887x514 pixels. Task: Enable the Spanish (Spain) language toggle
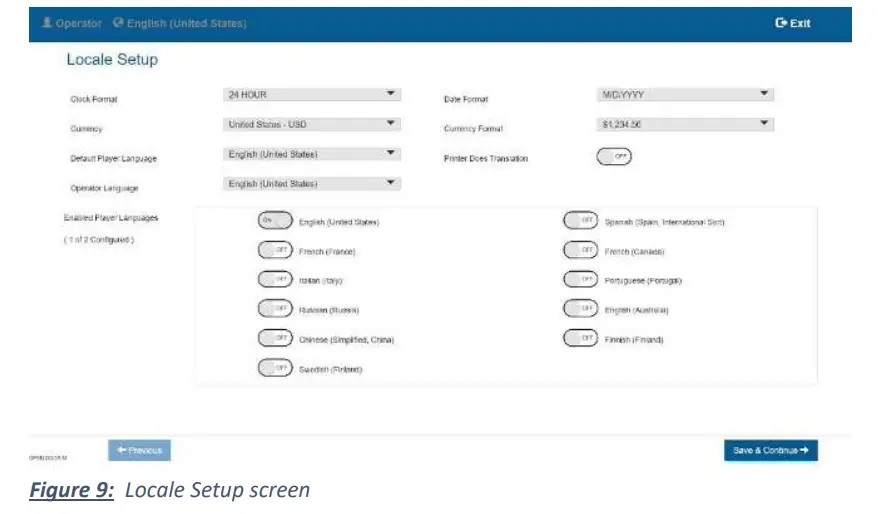tap(580, 221)
